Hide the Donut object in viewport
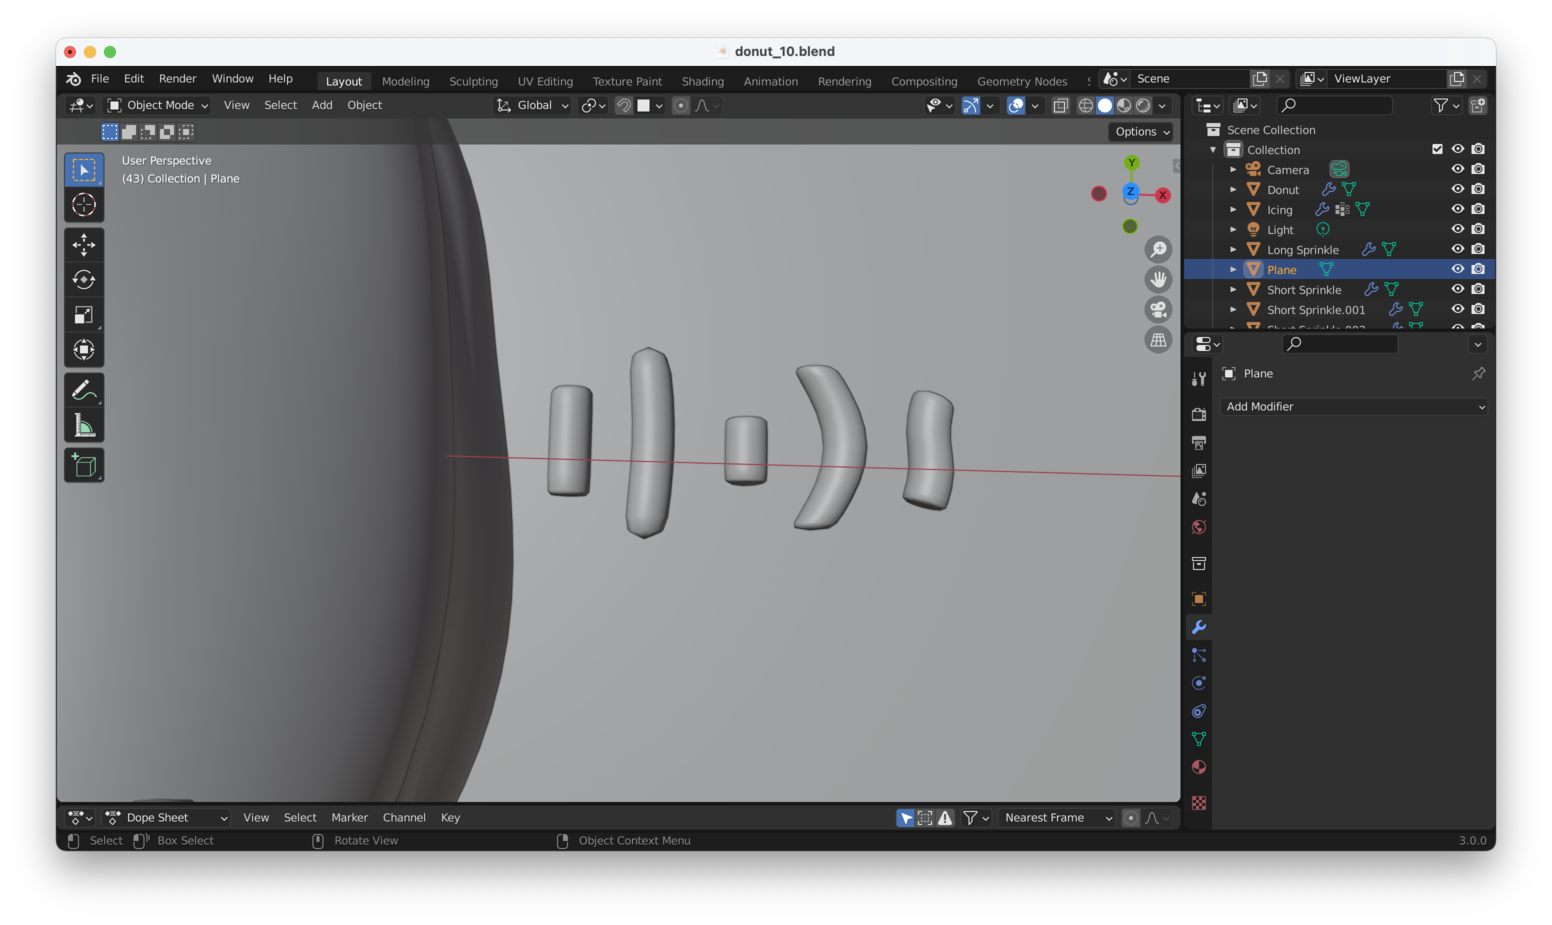 click(1458, 189)
